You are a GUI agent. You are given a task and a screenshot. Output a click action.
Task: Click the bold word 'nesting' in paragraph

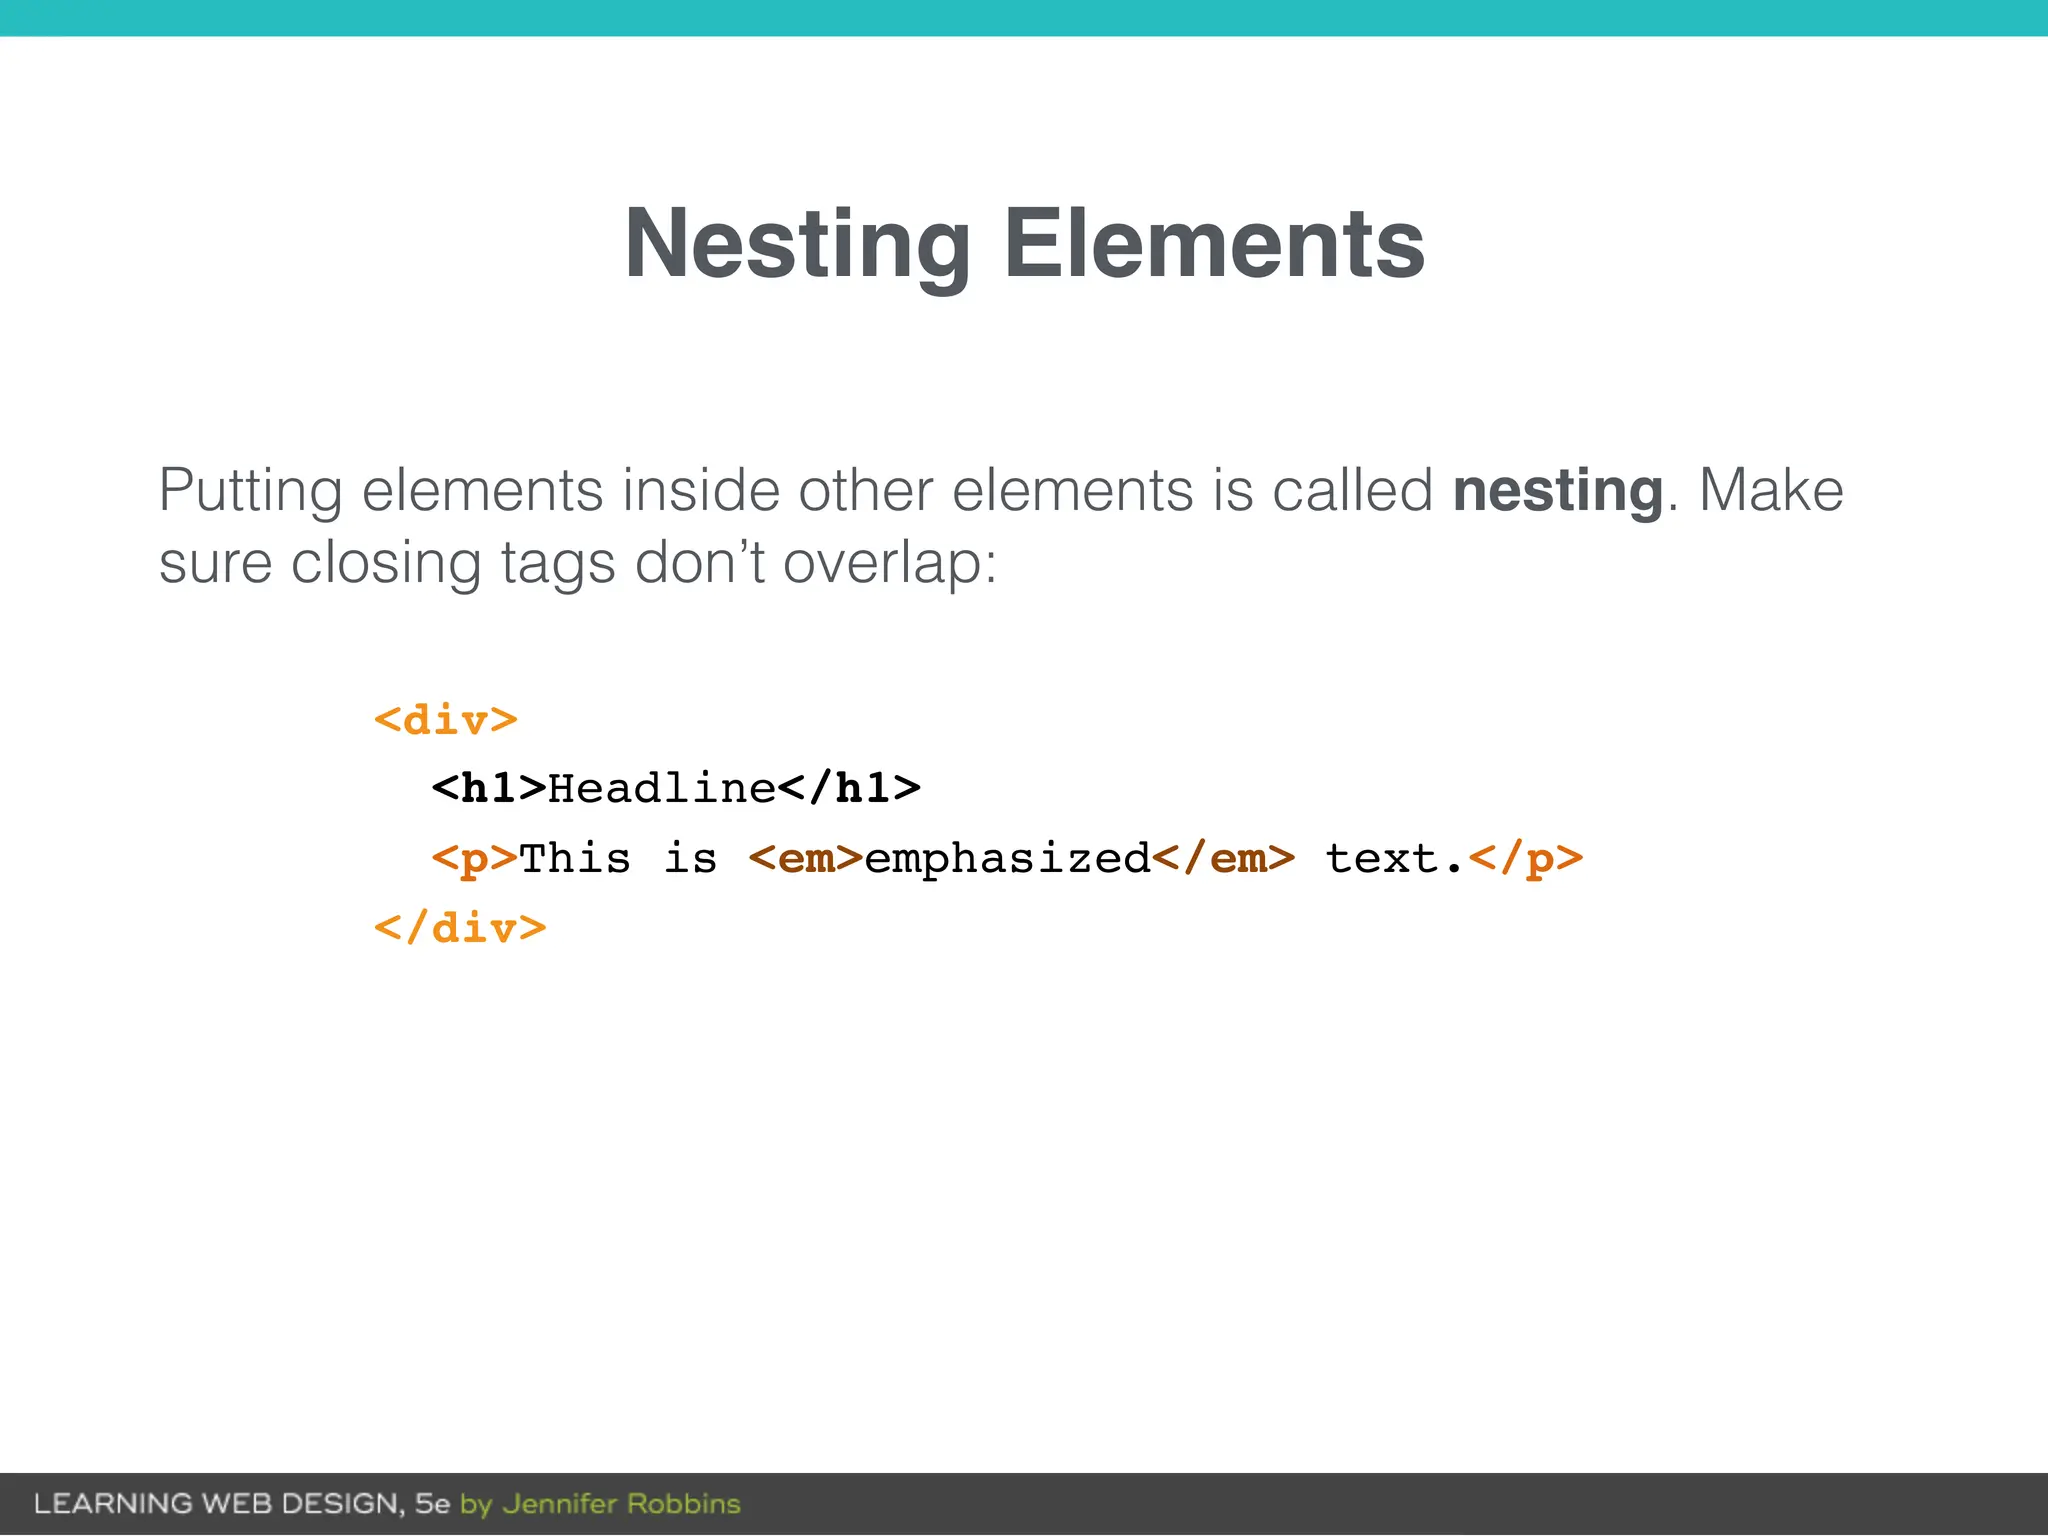click(x=1558, y=492)
